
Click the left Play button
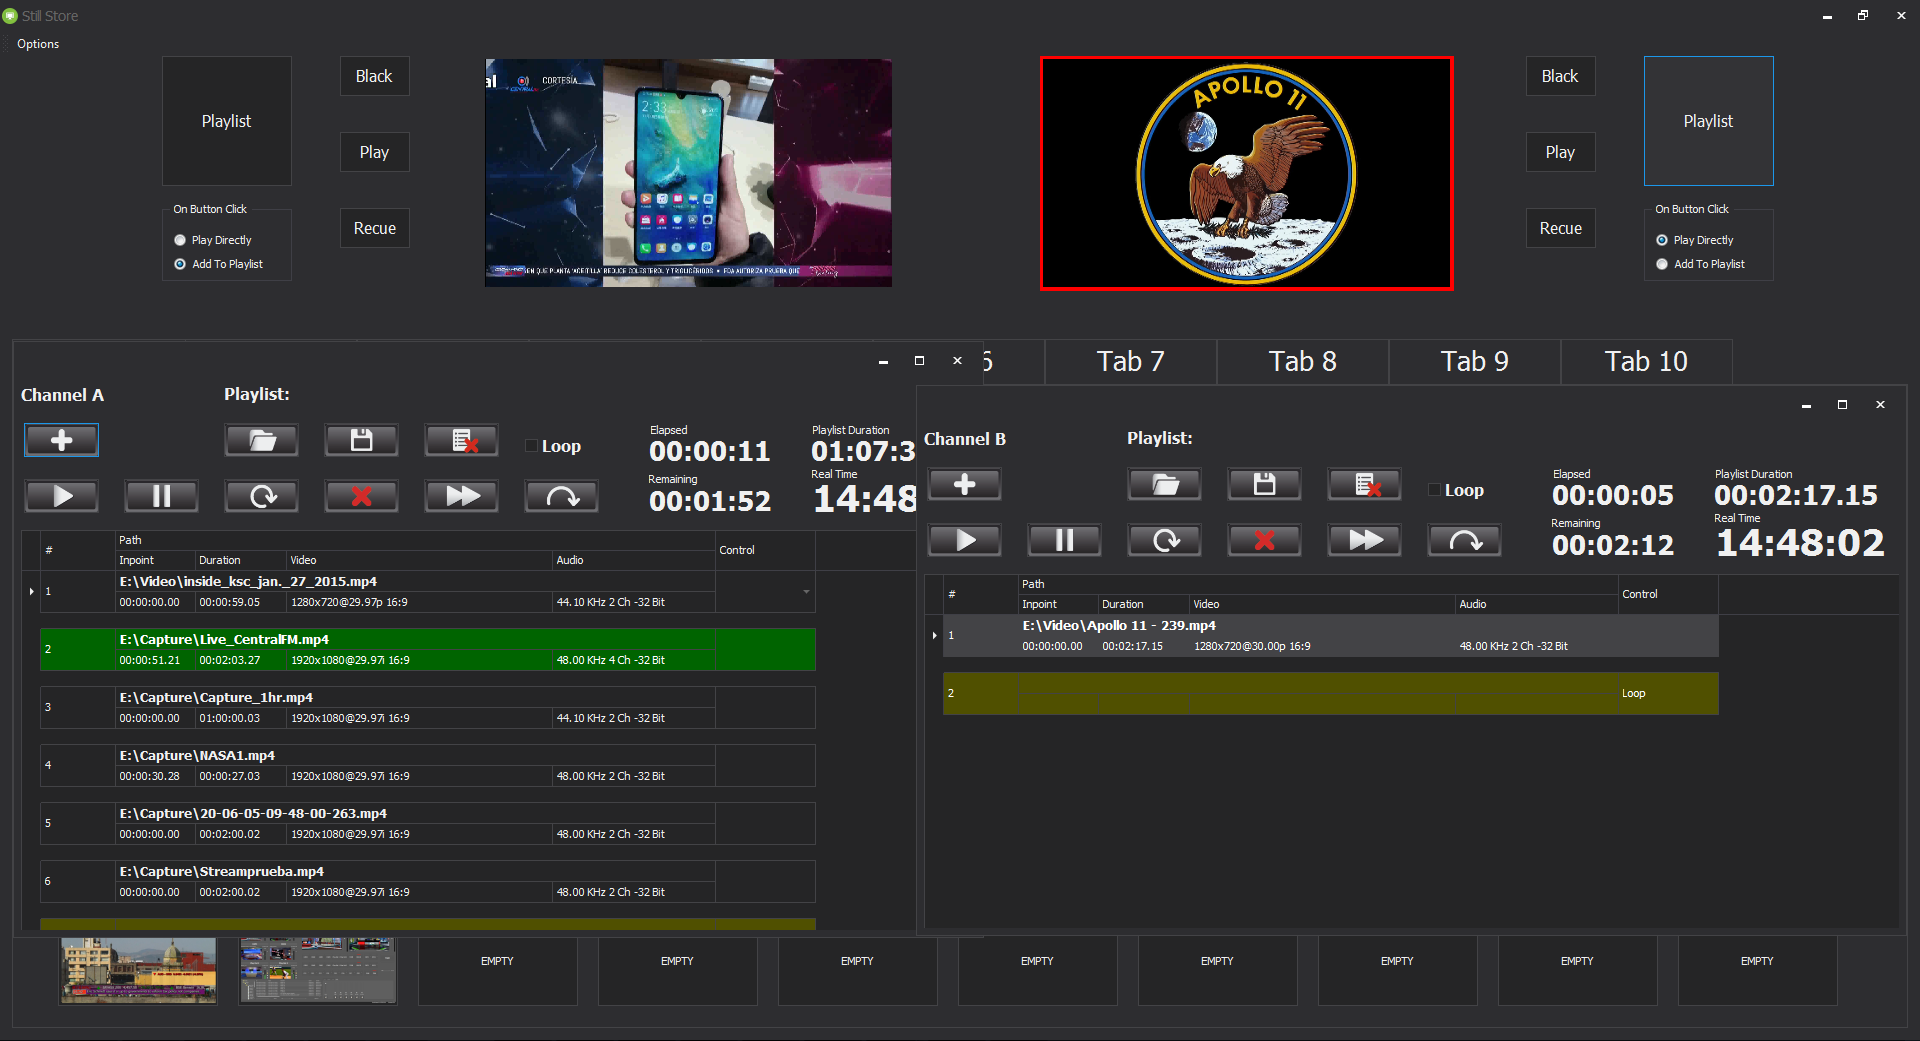(x=374, y=152)
